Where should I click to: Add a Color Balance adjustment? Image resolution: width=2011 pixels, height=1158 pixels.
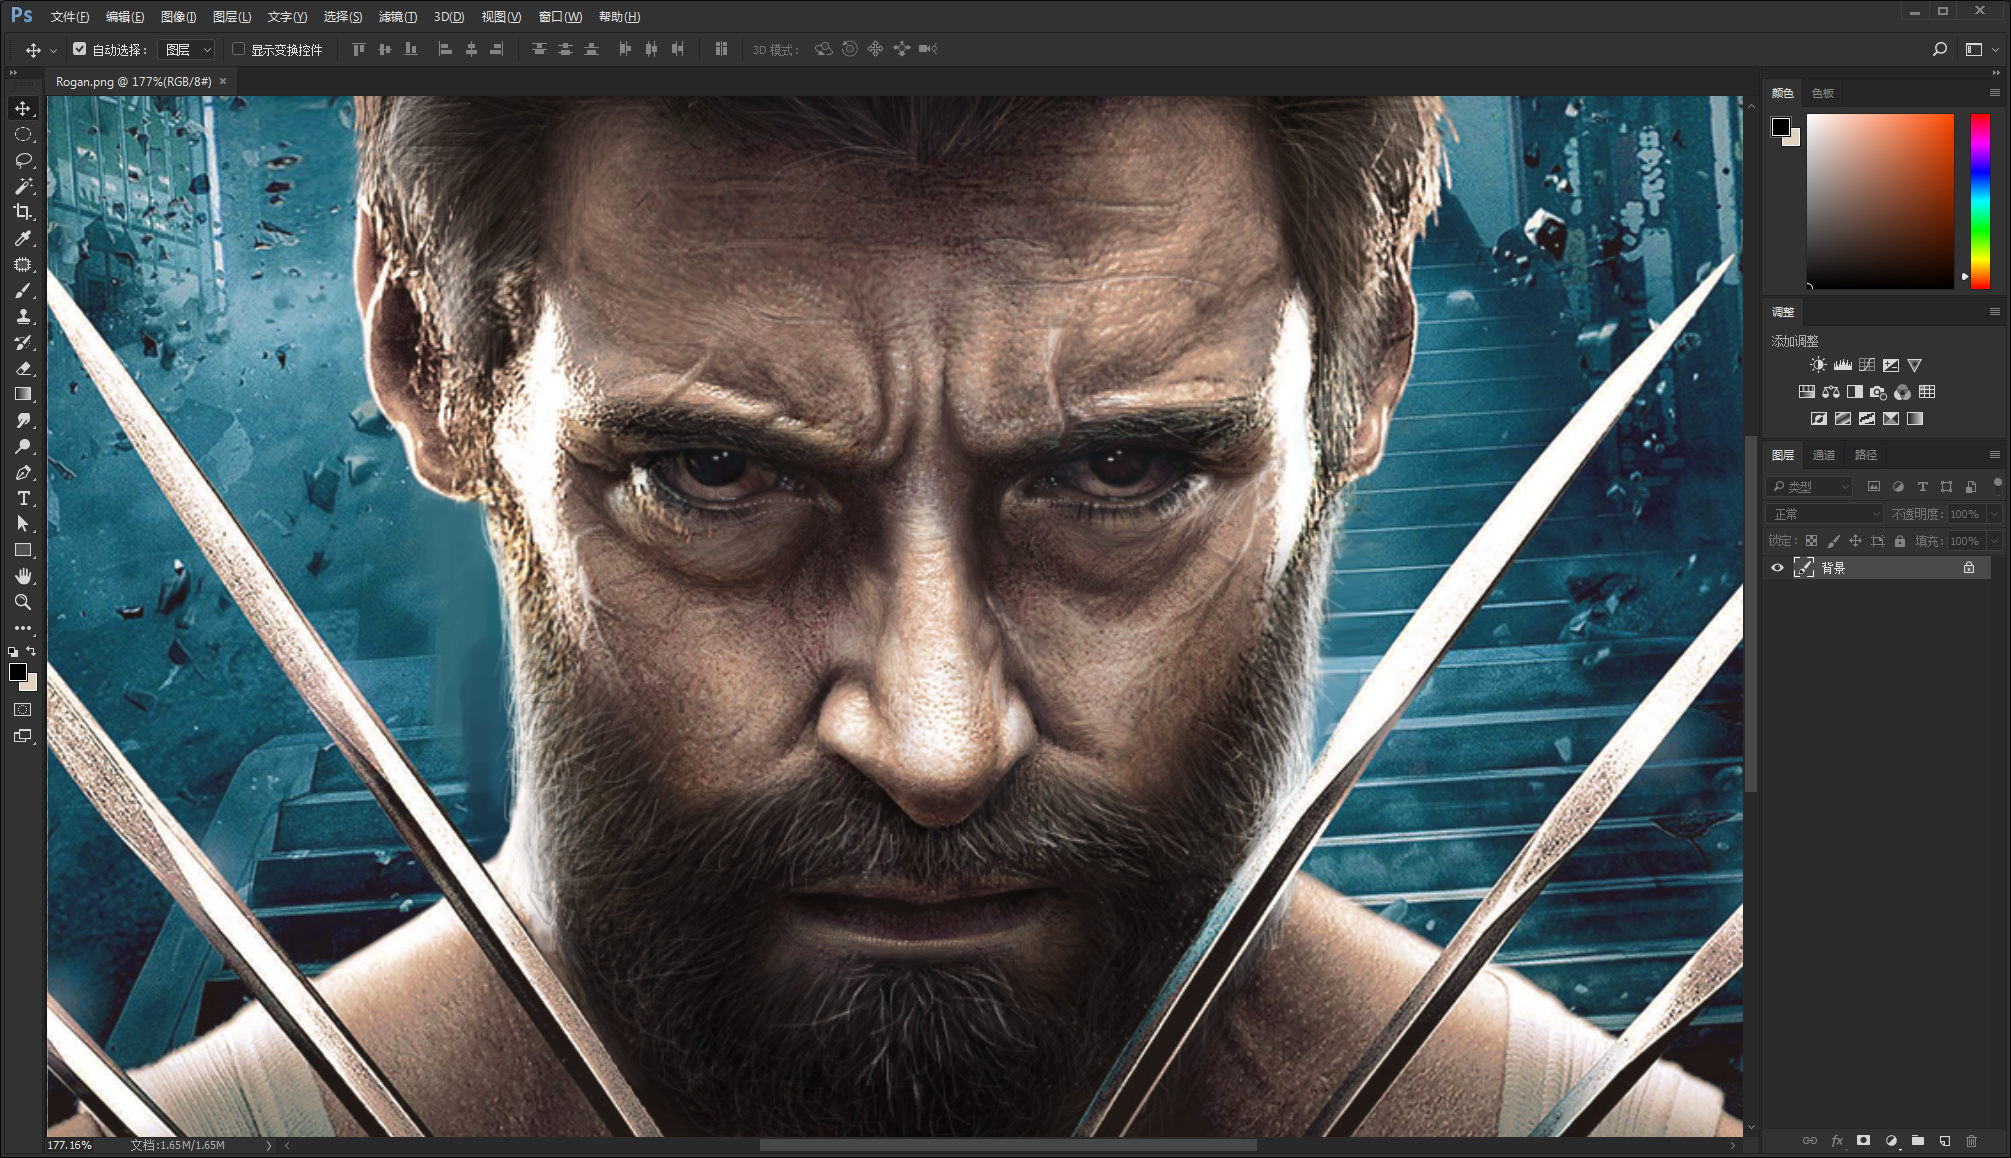[1831, 392]
